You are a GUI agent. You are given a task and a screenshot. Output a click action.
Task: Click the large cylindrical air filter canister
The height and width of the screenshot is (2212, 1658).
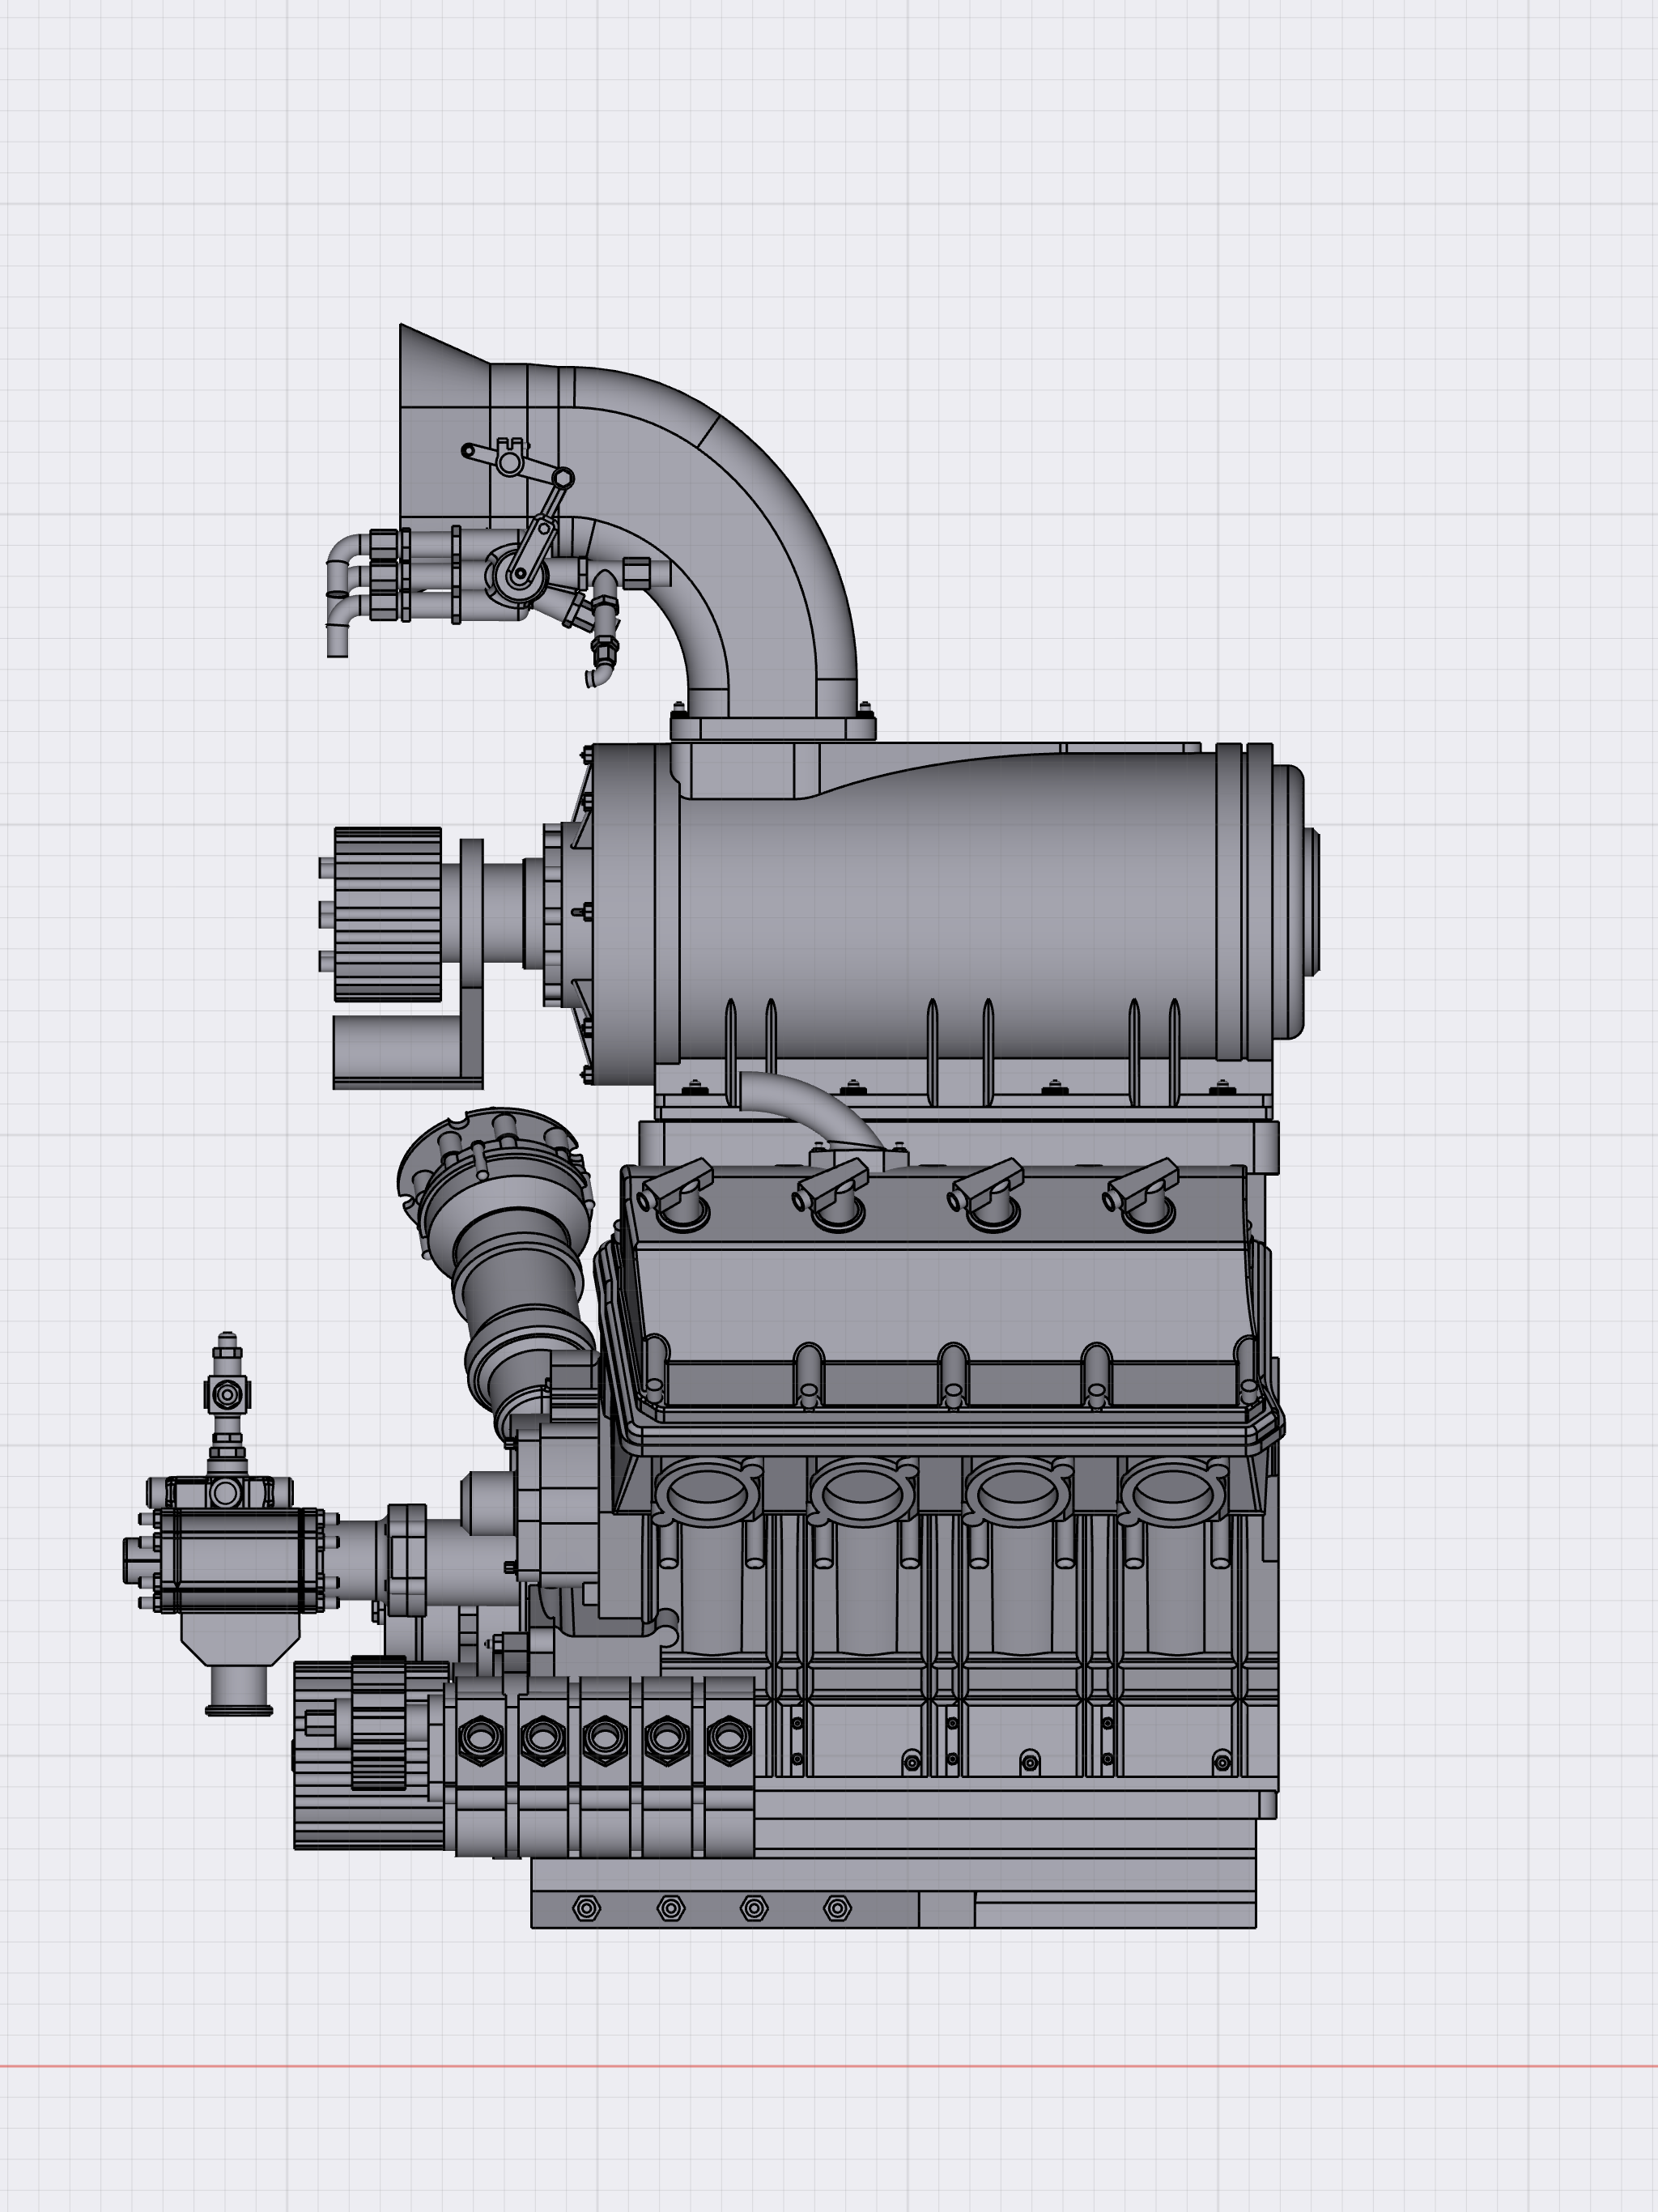point(950,900)
